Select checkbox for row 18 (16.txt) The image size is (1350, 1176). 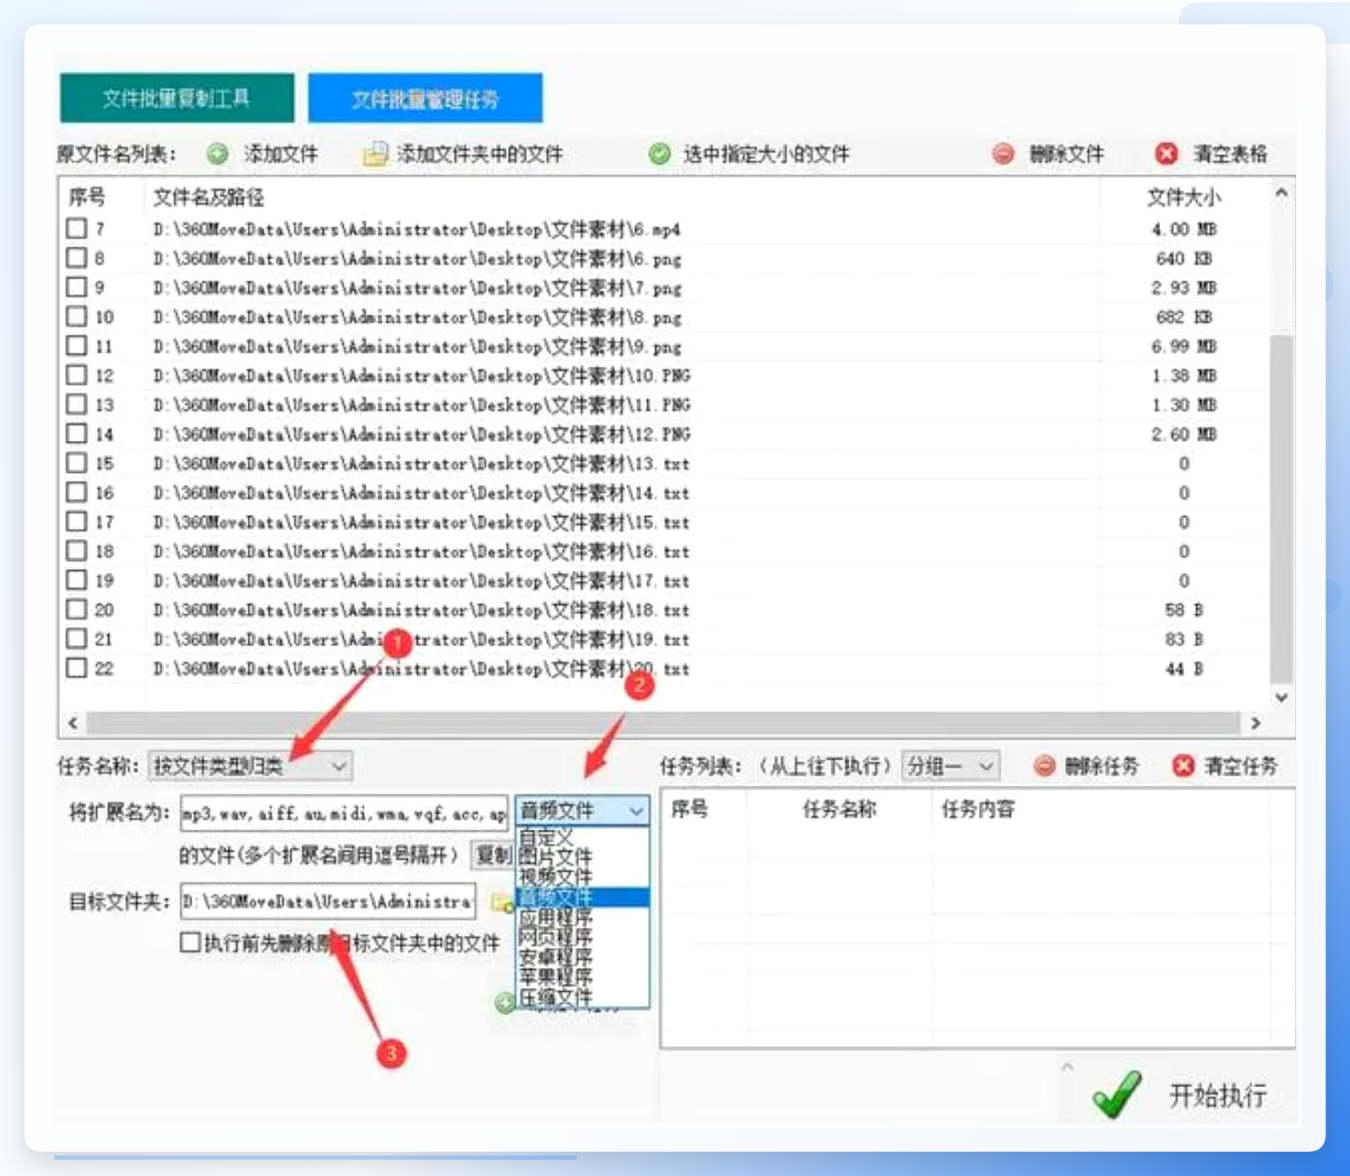point(76,551)
